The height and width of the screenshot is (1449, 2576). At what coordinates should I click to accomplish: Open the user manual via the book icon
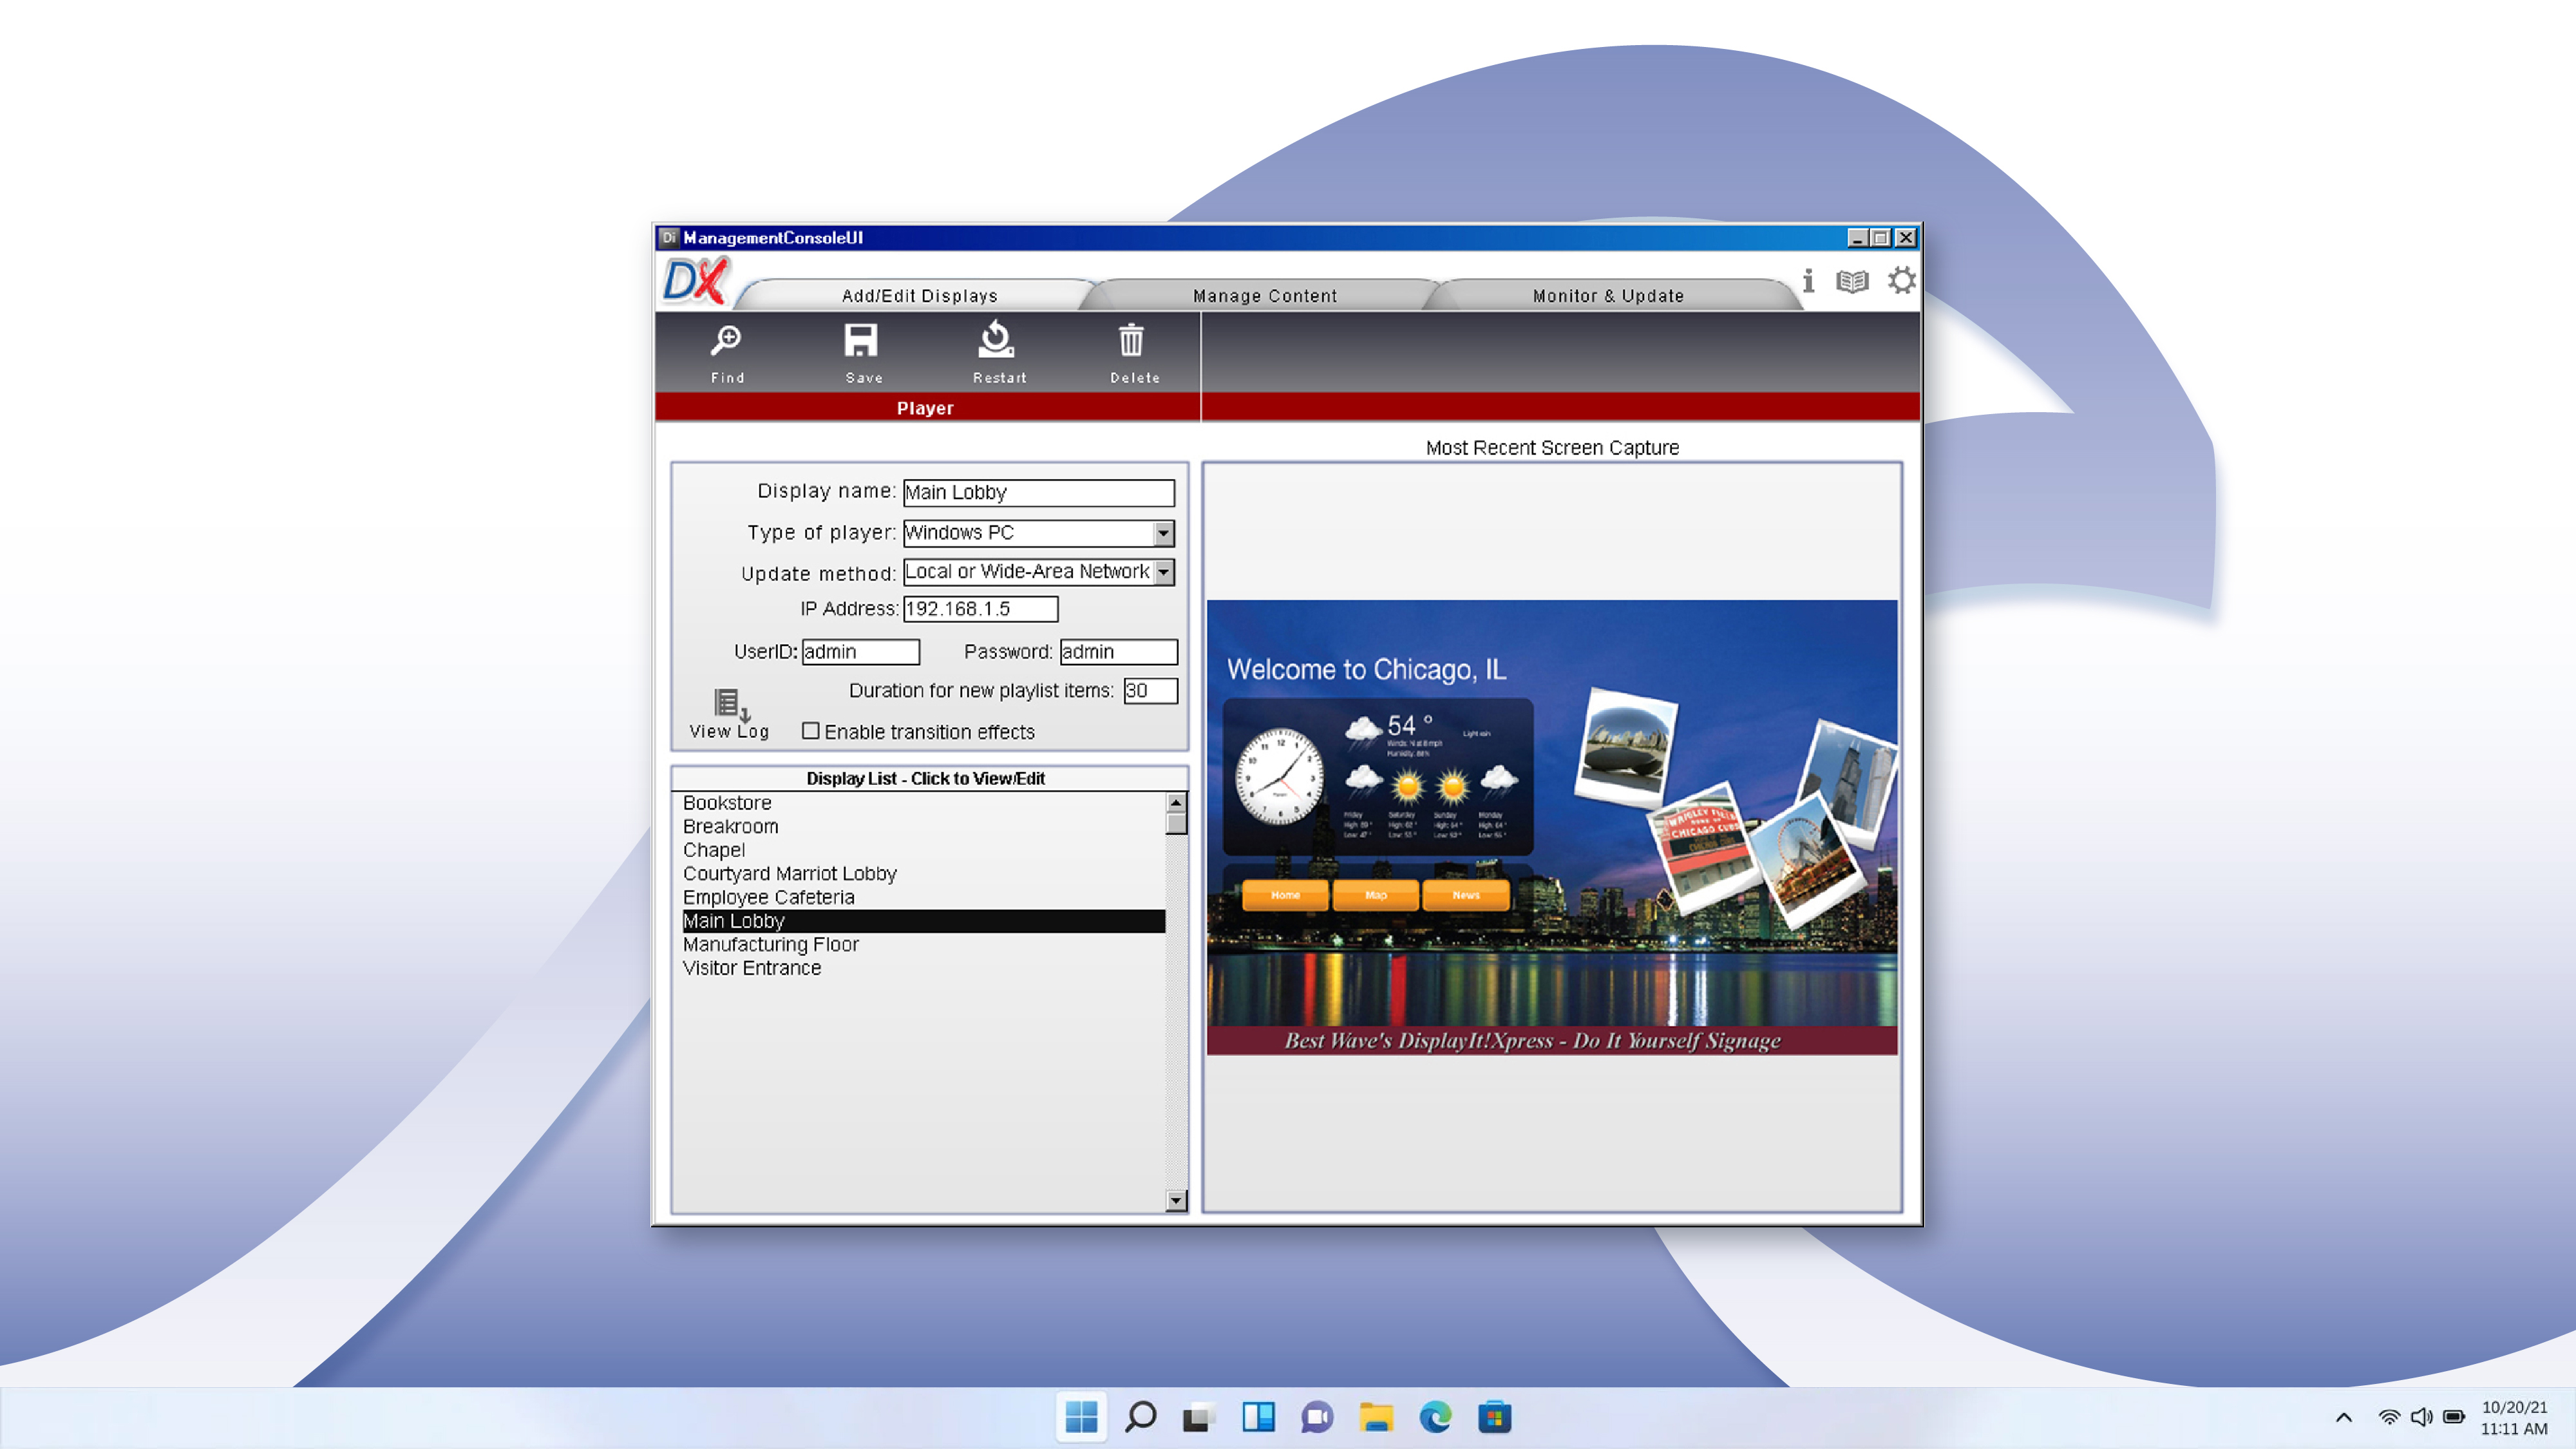pos(1853,281)
